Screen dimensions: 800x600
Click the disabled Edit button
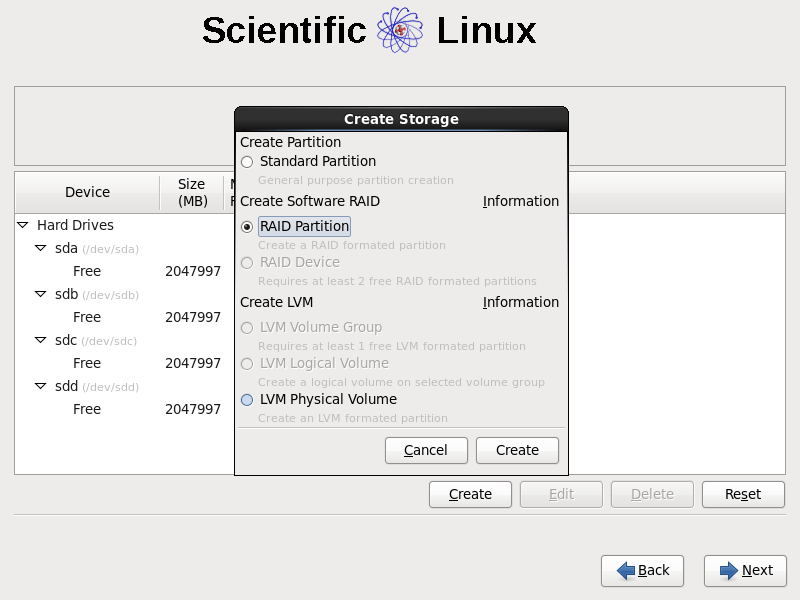(561, 494)
